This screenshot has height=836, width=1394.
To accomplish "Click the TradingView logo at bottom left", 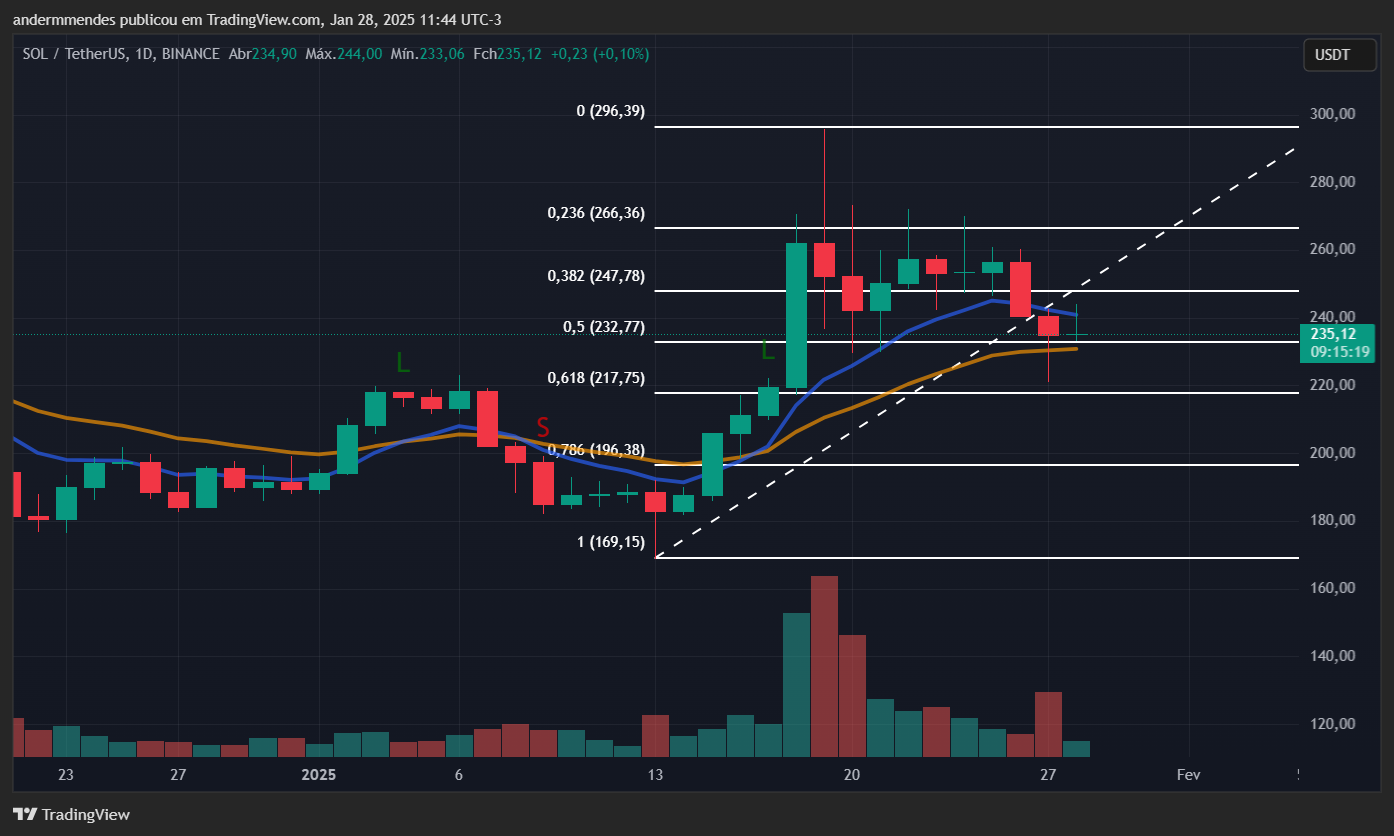I will click(x=71, y=814).
